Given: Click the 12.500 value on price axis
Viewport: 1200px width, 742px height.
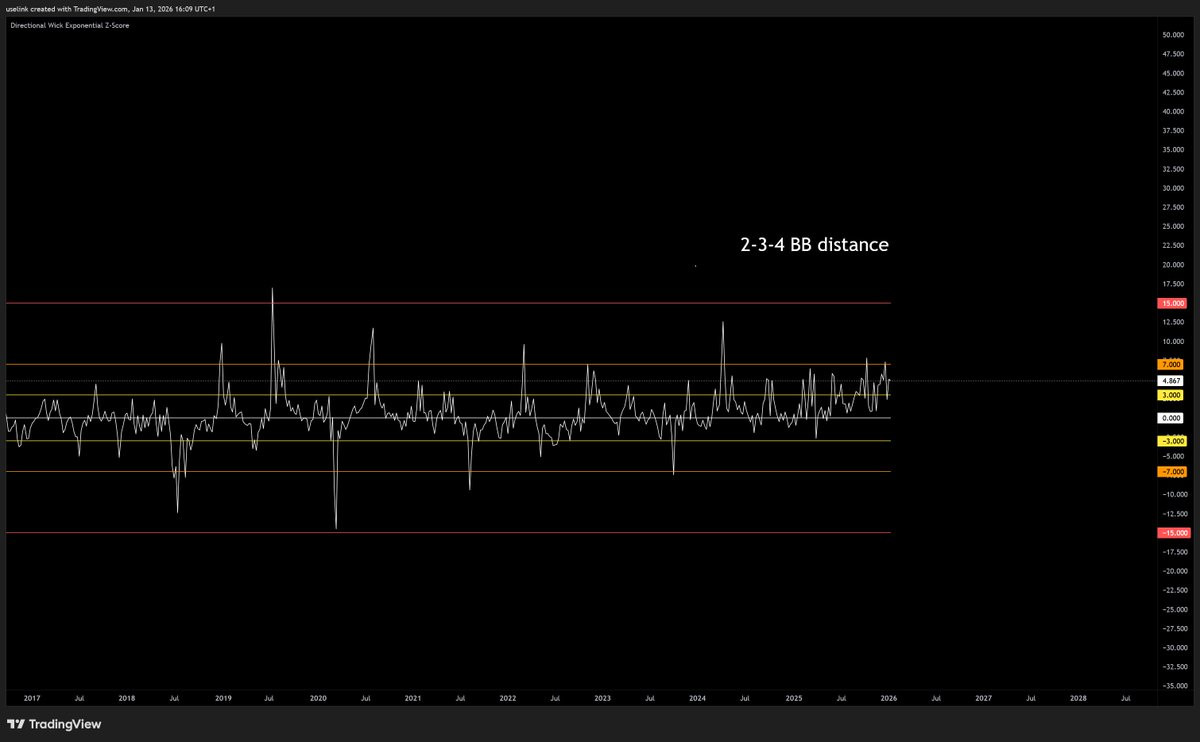Looking at the screenshot, I should coord(1173,322).
